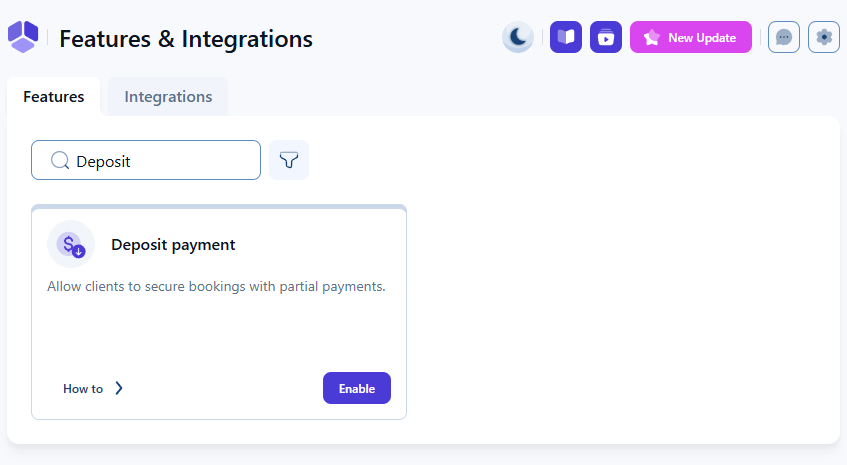The width and height of the screenshot is (847, 465).
Task: Click the Deposit payment card title
Action: [173, 245]
